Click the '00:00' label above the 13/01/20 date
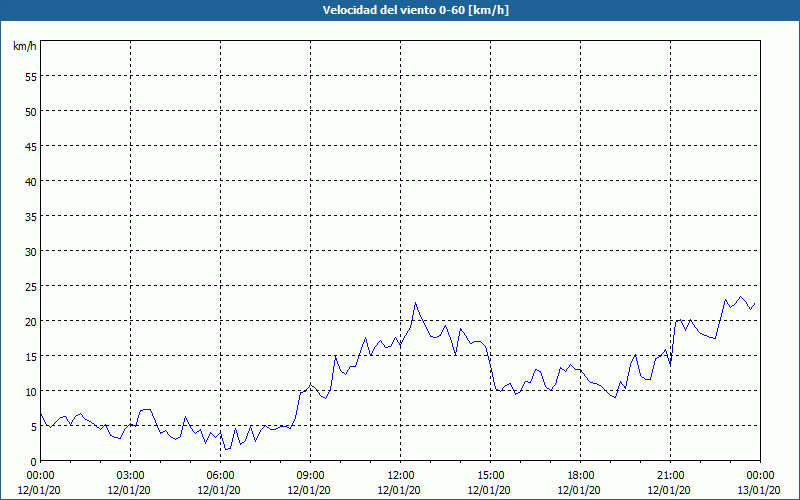The height and width of the screenshot is (500, 800). 760,476
